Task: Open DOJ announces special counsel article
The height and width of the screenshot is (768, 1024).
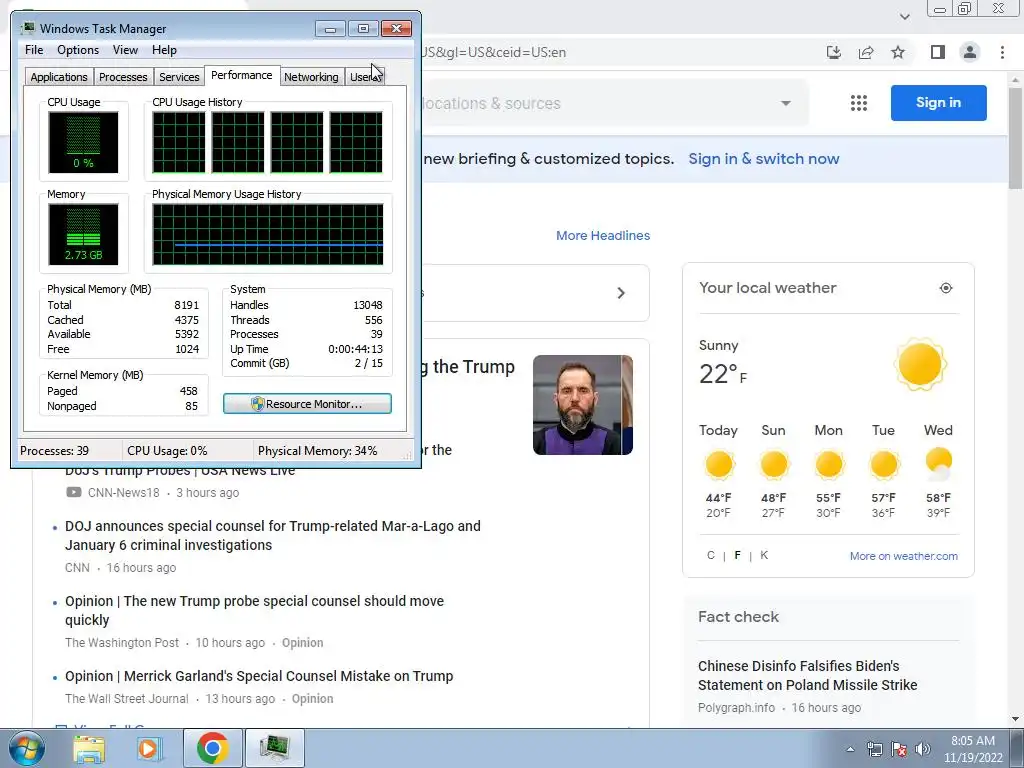Action: [x=273, y=536]
